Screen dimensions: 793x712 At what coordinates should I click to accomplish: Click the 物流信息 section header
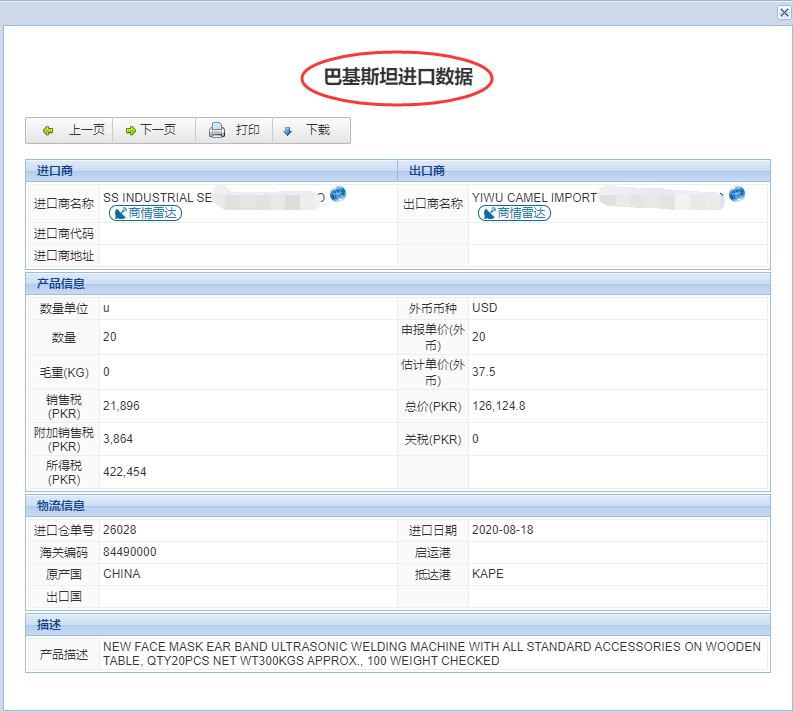click(x=61, y=506)
